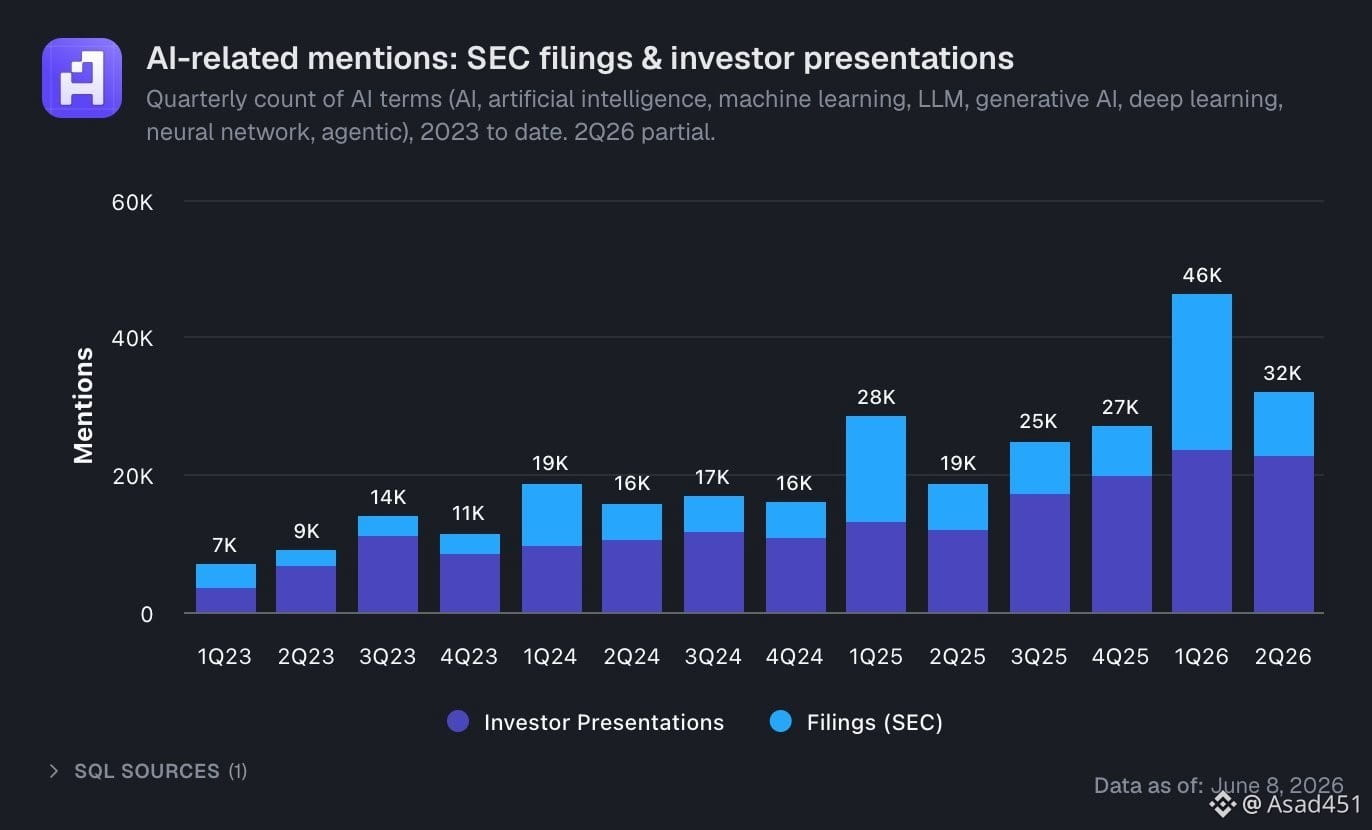Click the purple app logo icon

click(x=82, y=78)
